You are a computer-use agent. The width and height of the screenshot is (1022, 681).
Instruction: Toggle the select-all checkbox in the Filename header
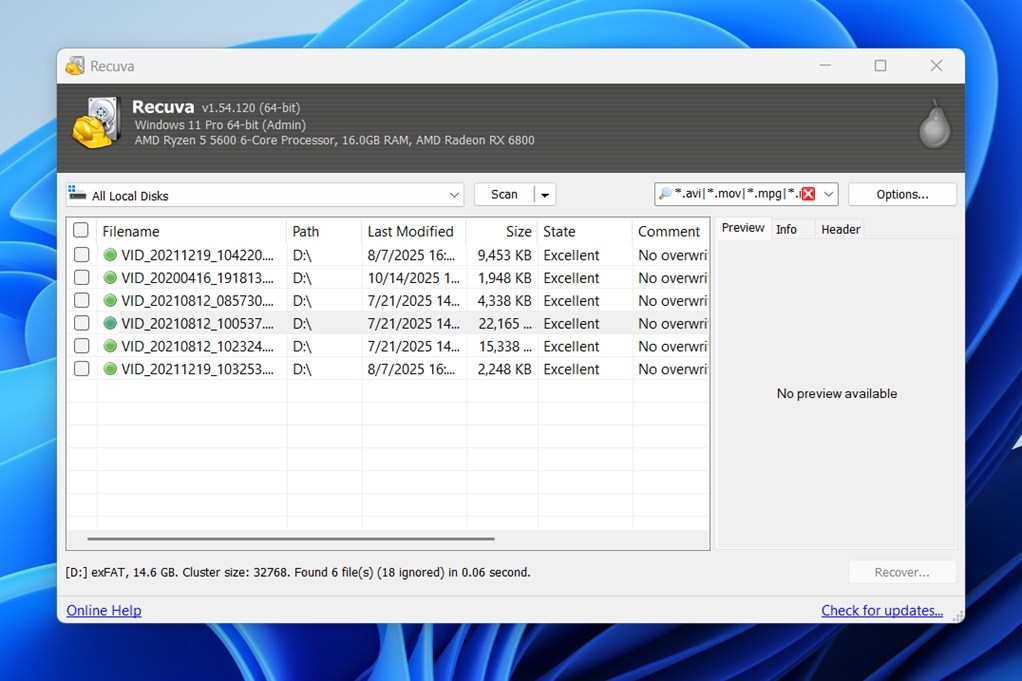81,229
